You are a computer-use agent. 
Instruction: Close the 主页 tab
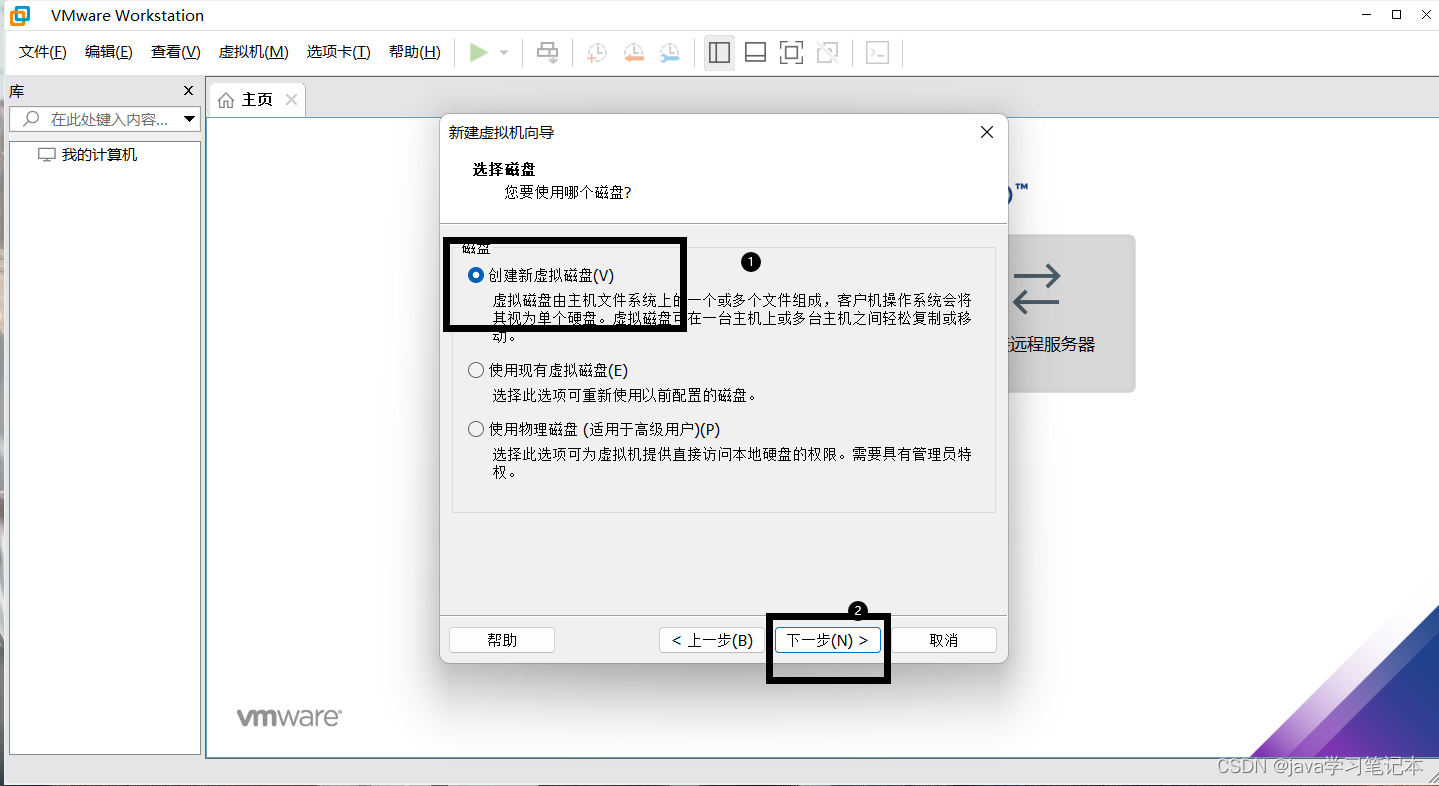tap(291, 99)
